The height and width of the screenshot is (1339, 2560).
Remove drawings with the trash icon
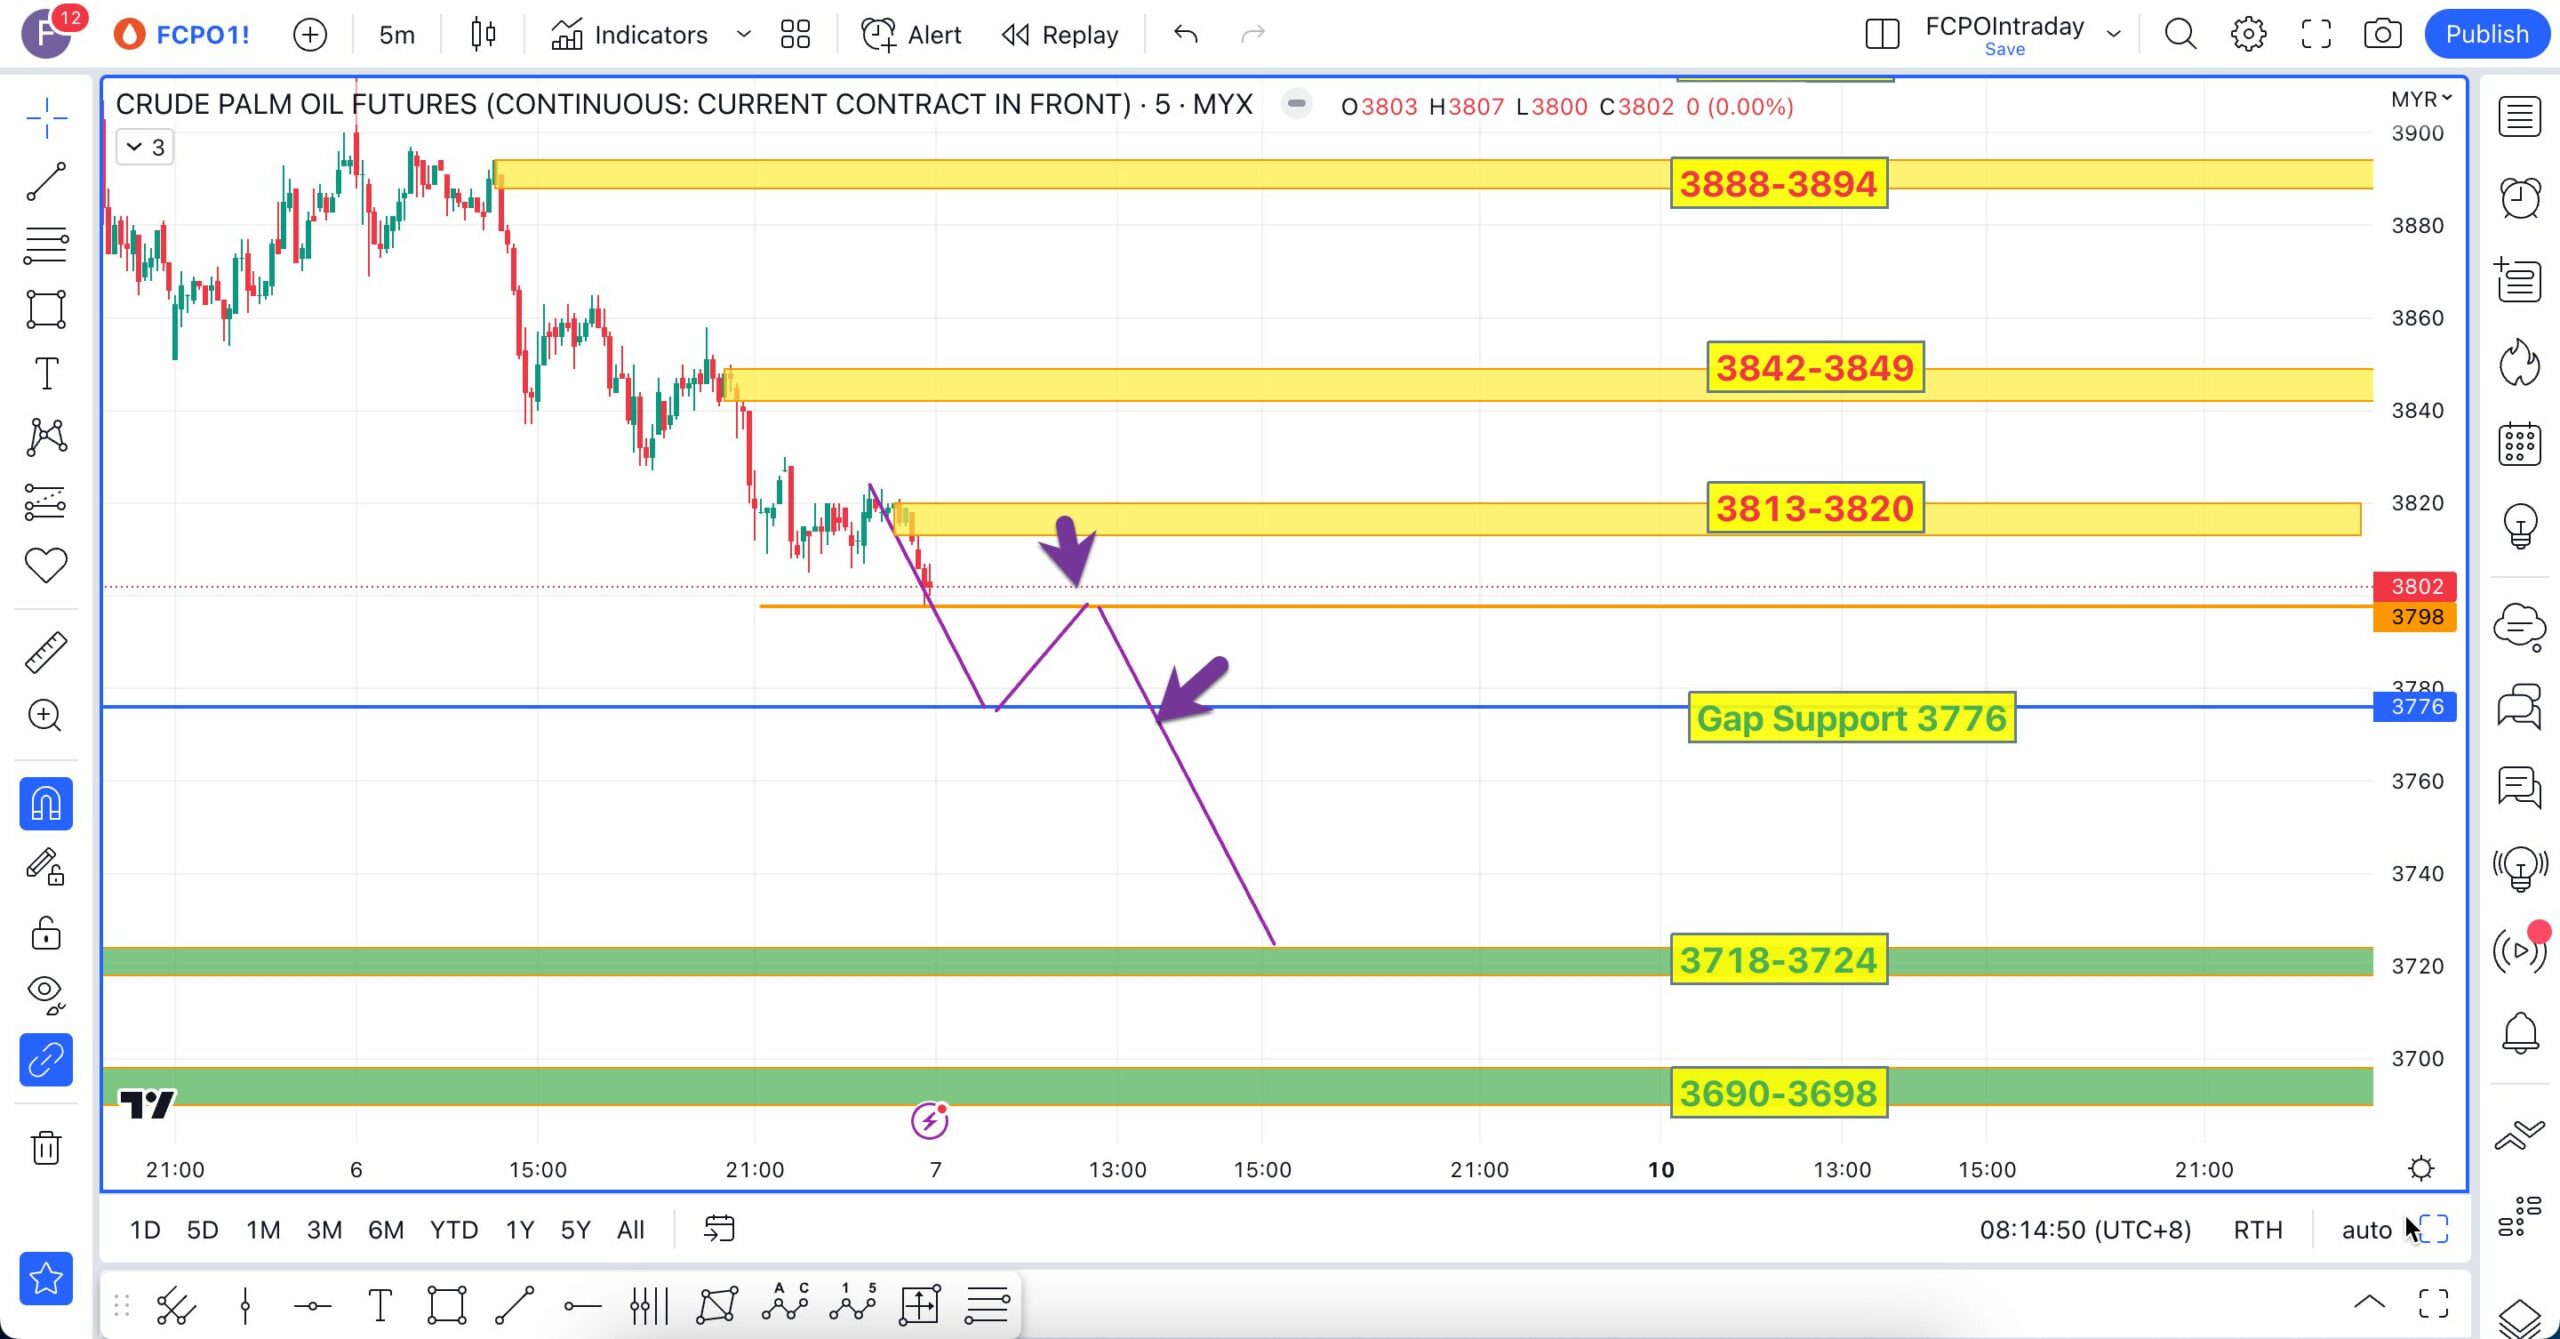[x=46, y=1147]
